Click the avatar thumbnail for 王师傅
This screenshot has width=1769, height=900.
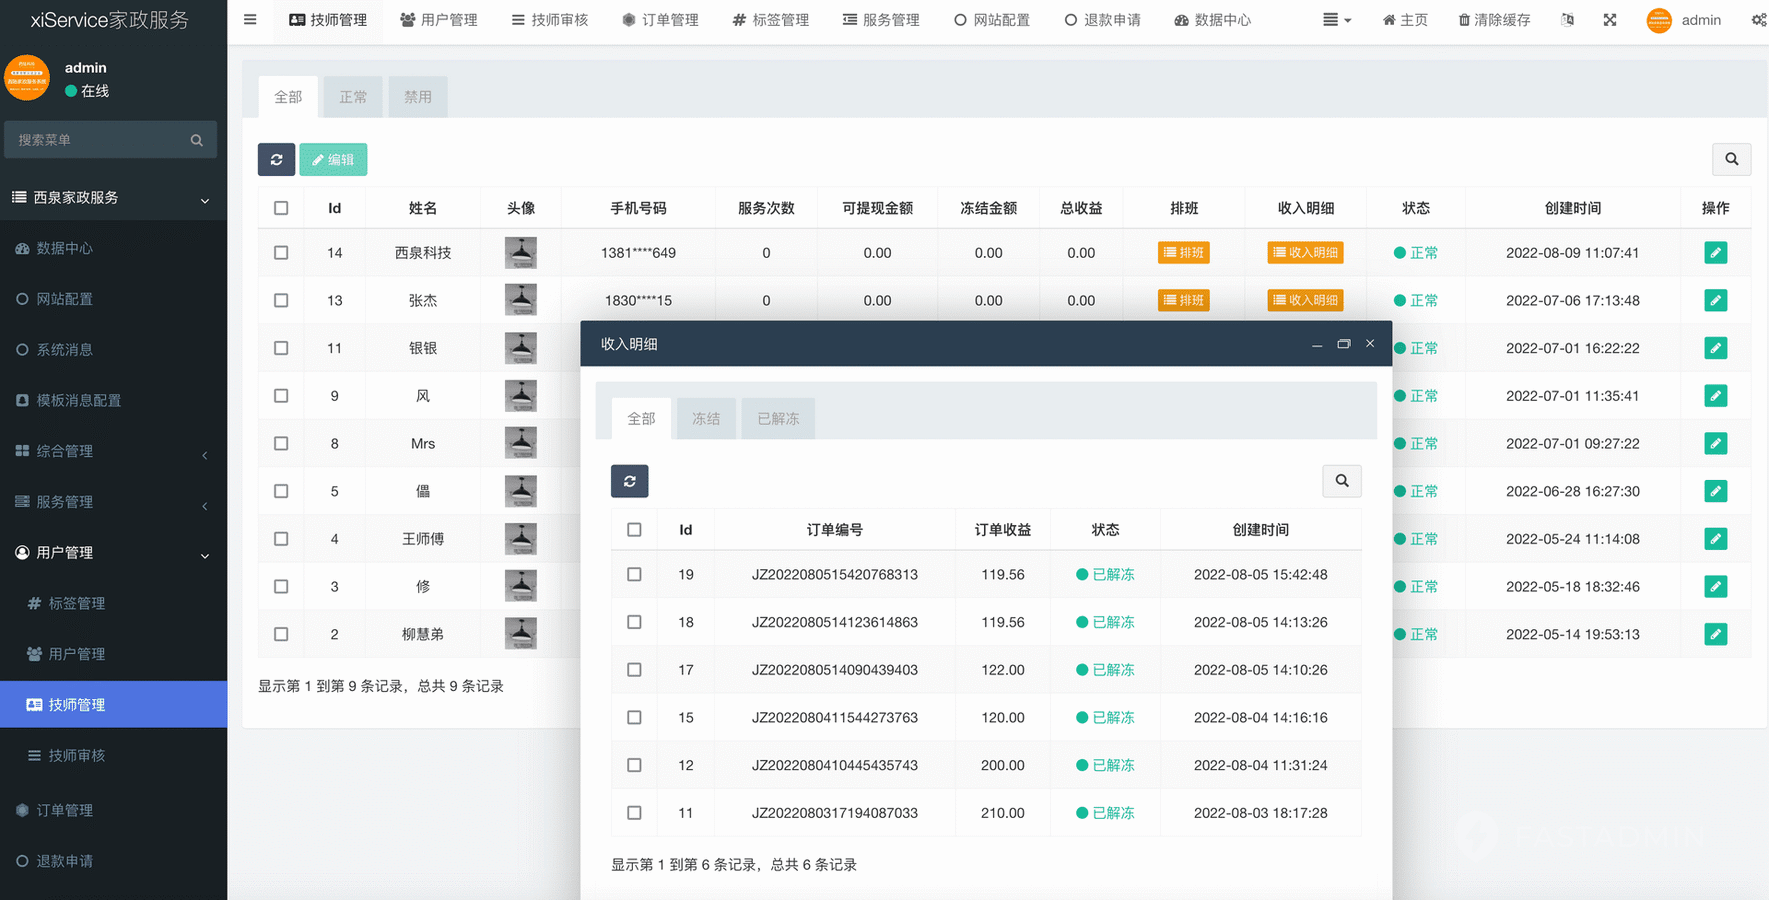pyautogui.click(x=520, y=539)
